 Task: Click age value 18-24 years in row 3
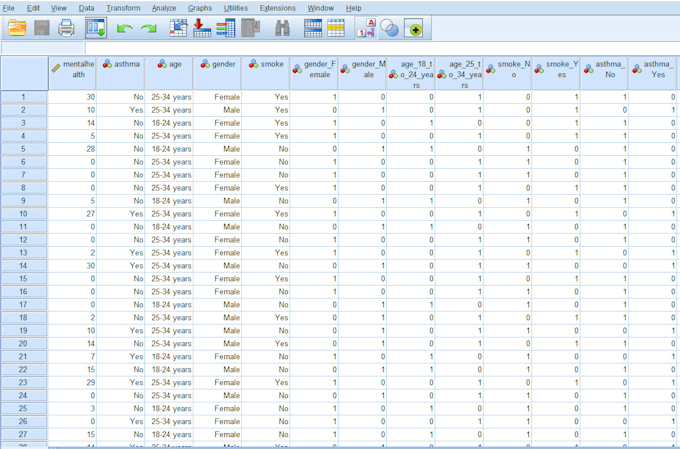169,123
